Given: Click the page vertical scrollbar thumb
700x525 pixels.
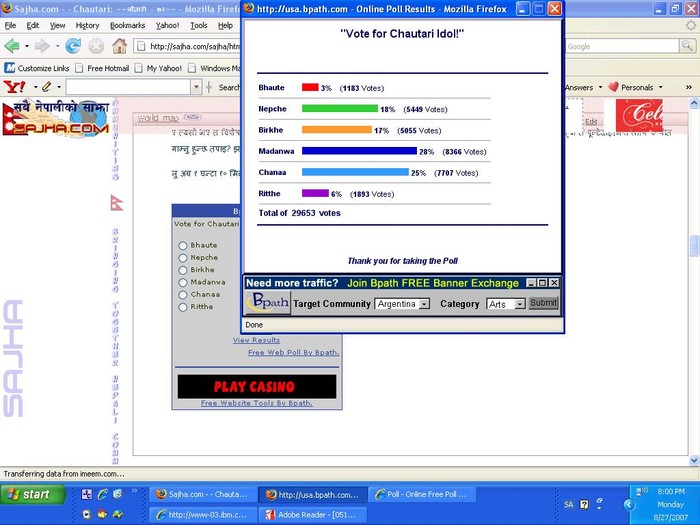Looking at the screenshot, I should click(694, 246).
